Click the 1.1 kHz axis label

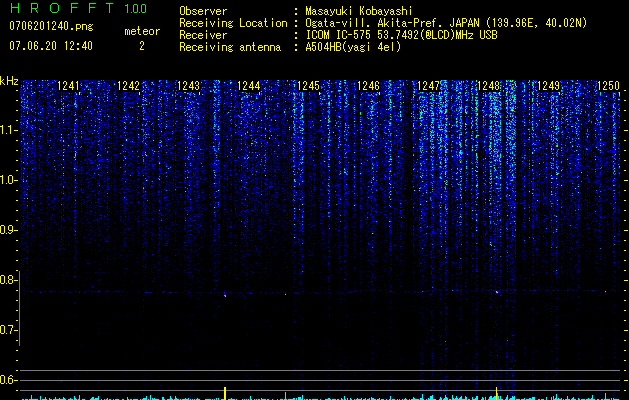8,130
